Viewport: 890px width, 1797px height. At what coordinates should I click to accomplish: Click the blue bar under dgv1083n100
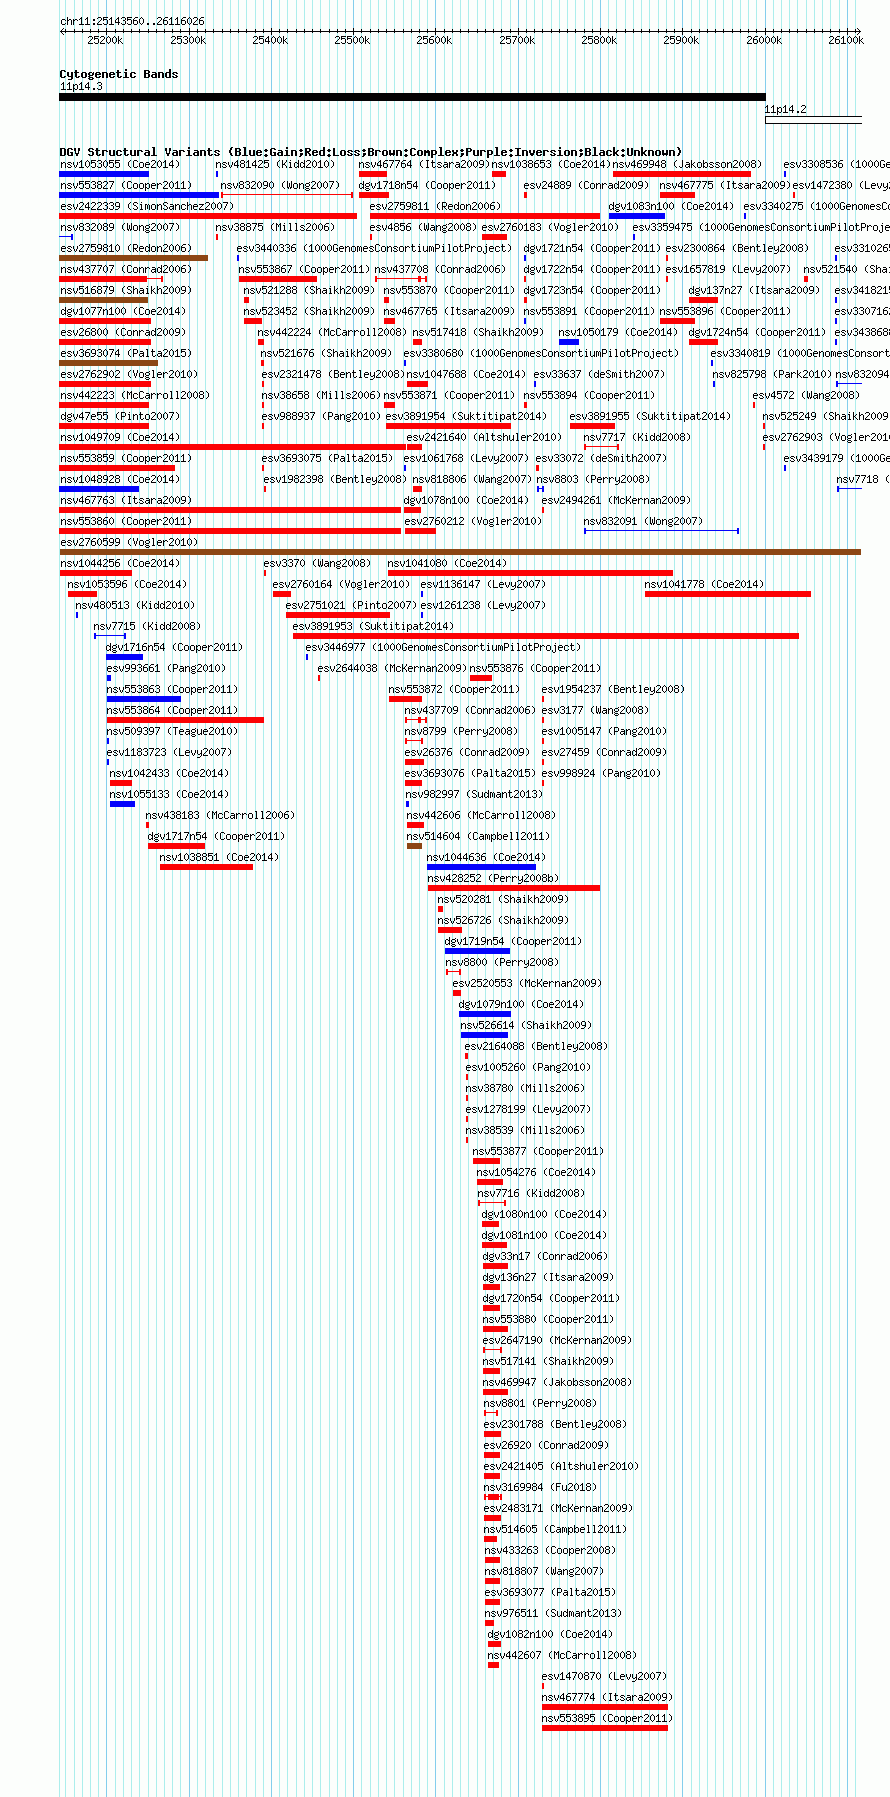click(637, 215)
